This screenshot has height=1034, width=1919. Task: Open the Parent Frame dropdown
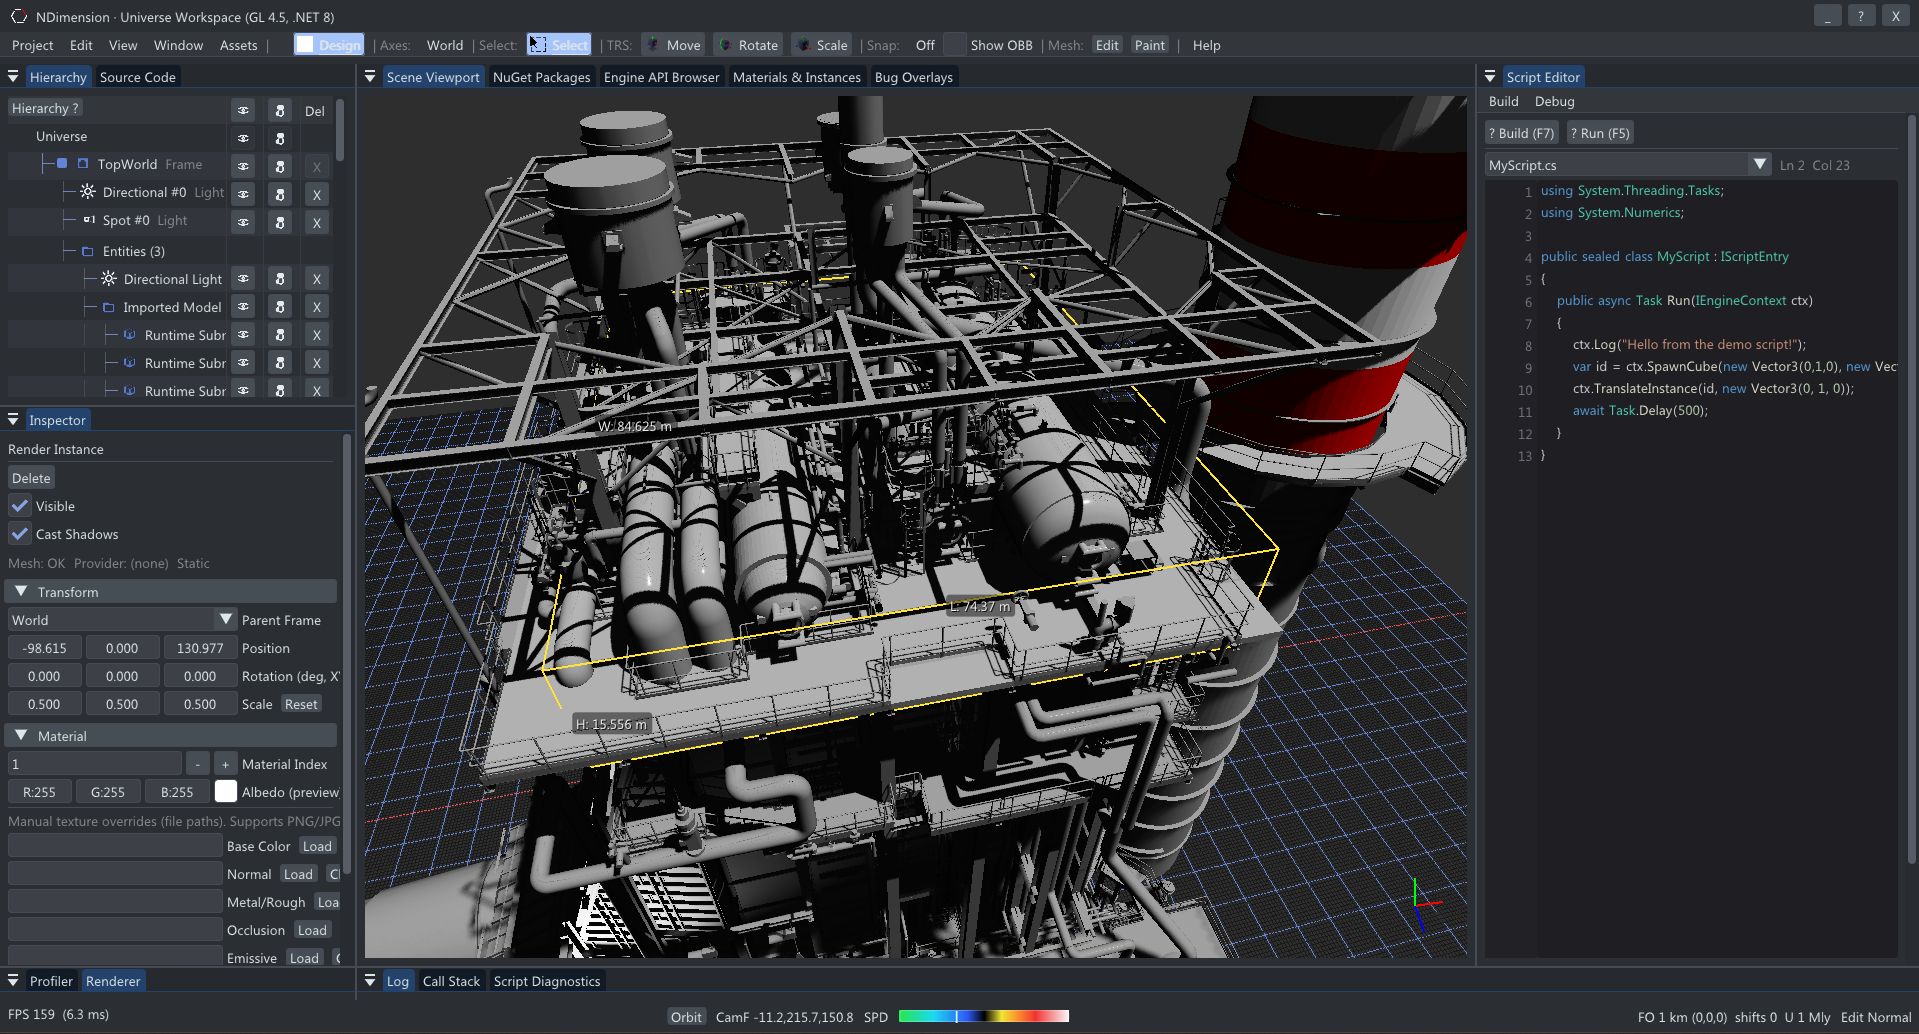click(x=225, y=619)
